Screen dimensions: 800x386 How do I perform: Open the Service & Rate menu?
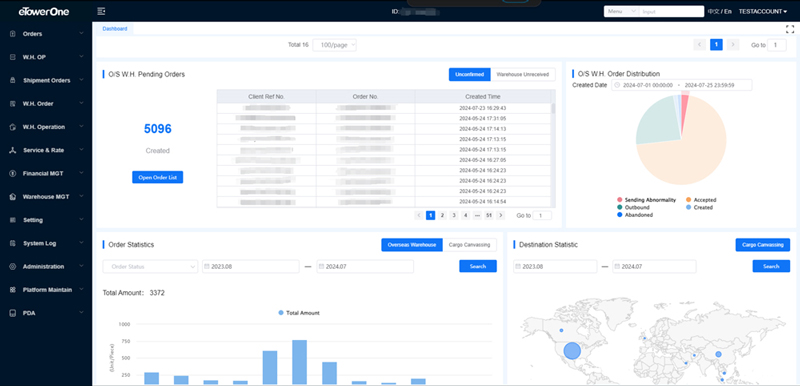(x=46, y=150)
